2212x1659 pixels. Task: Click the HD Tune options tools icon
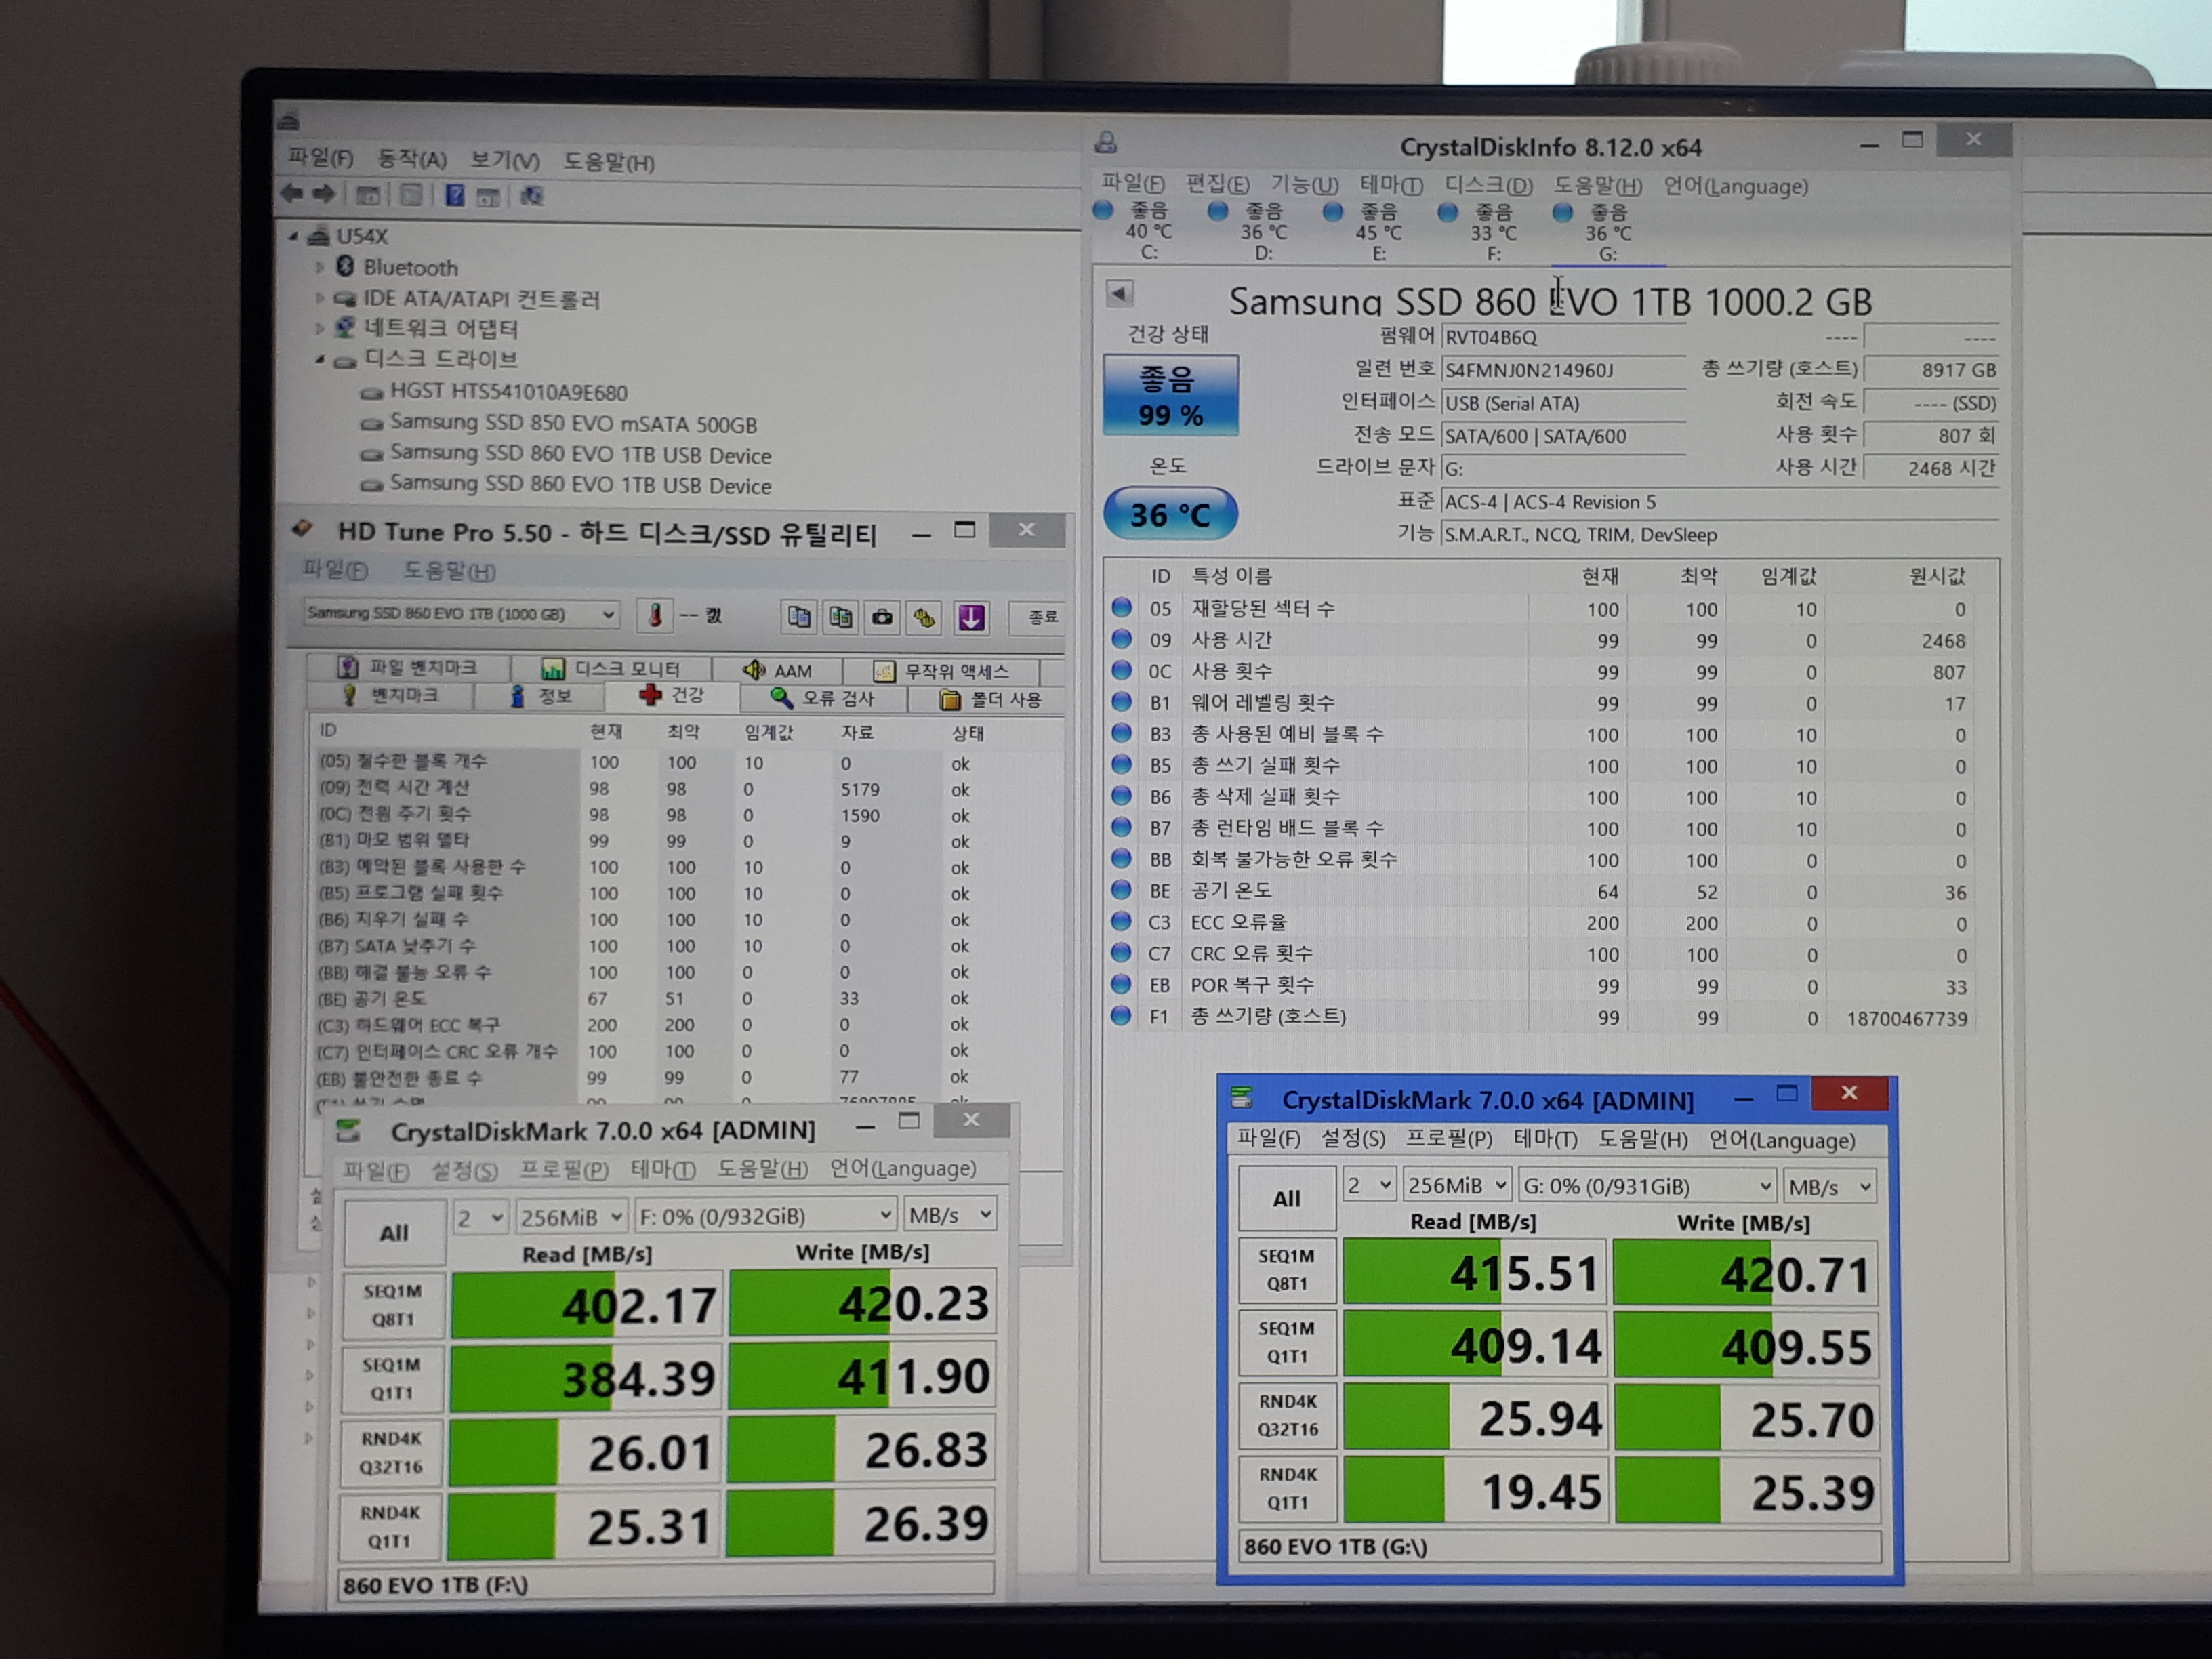point(925,618)
